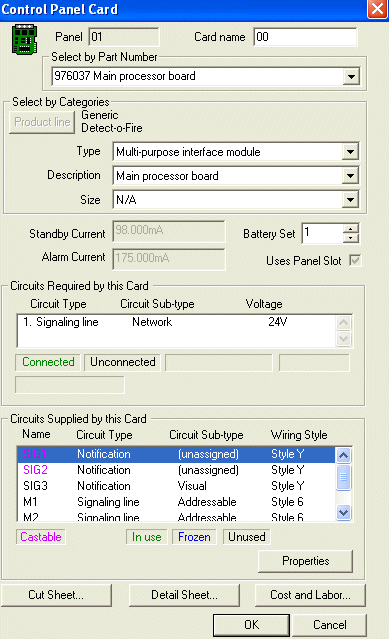Decrease Battery Set with down spinner
Screen dimensions: 389x639
351,238
